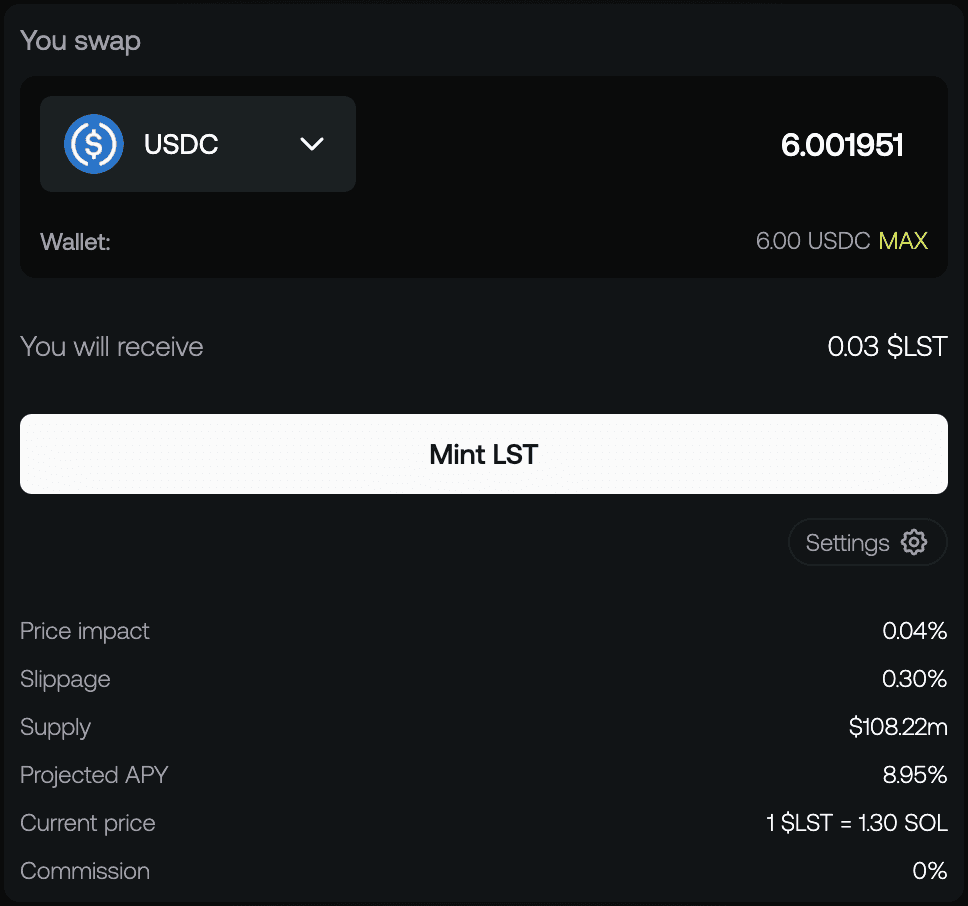This screenshot has height=906, width=968.
Task: Click the 0.03 $LST receive amount
Action: click(x=887, y=347)
